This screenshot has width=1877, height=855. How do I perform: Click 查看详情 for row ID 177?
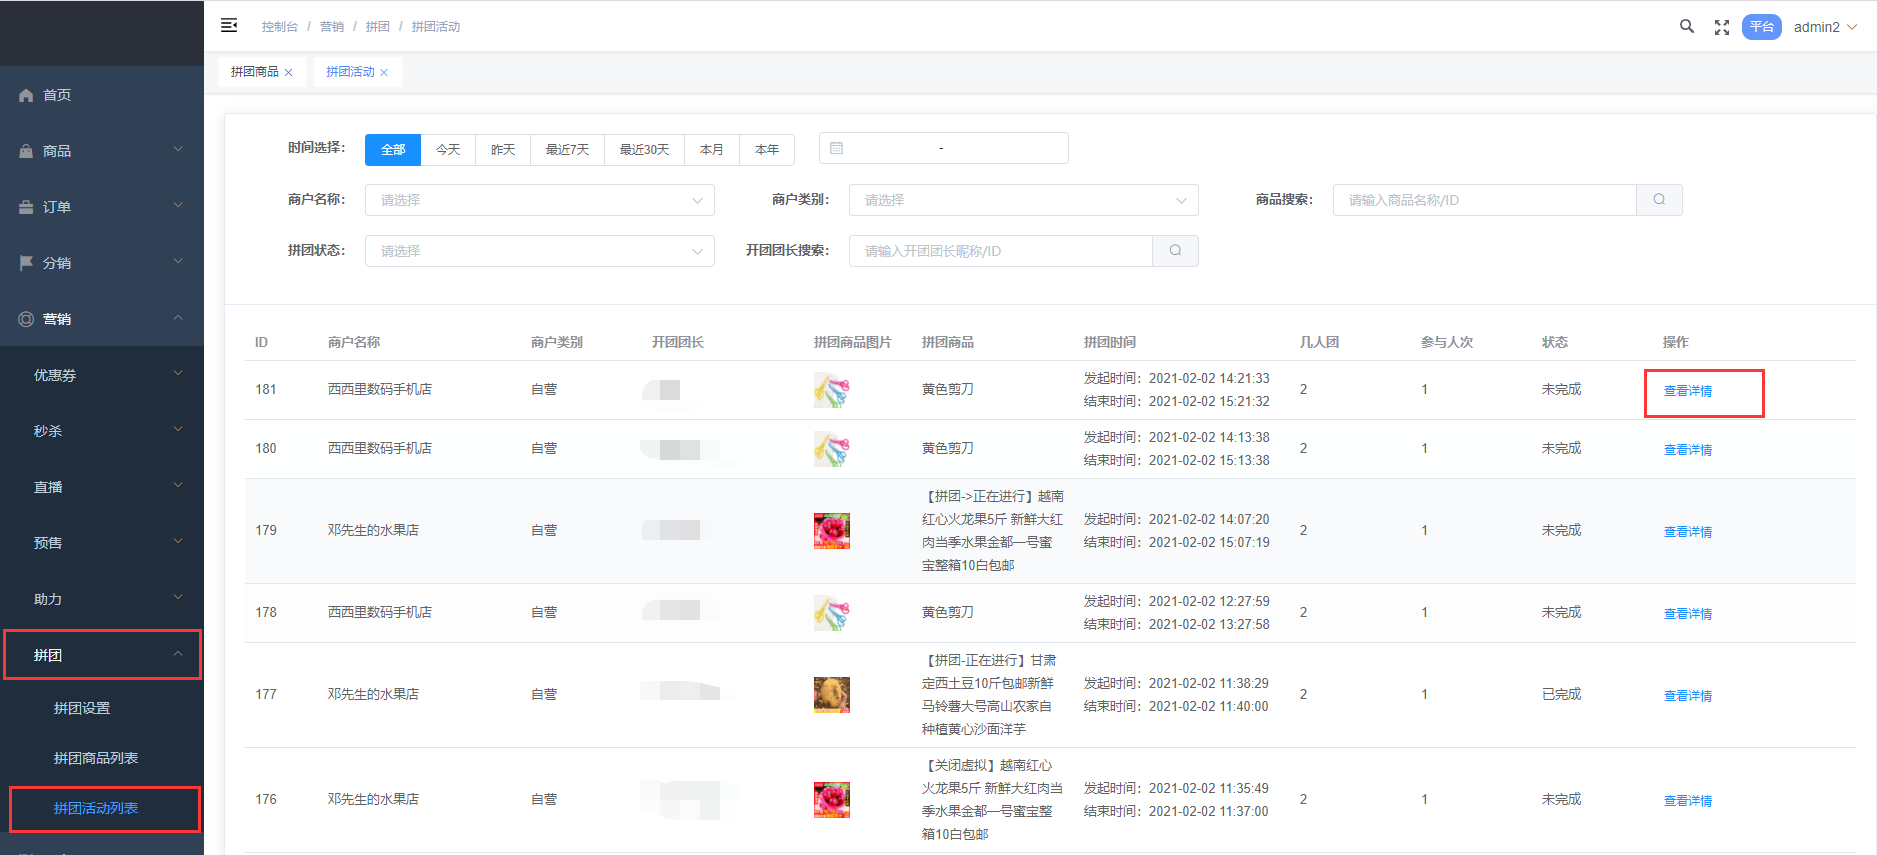(1687, 696)
